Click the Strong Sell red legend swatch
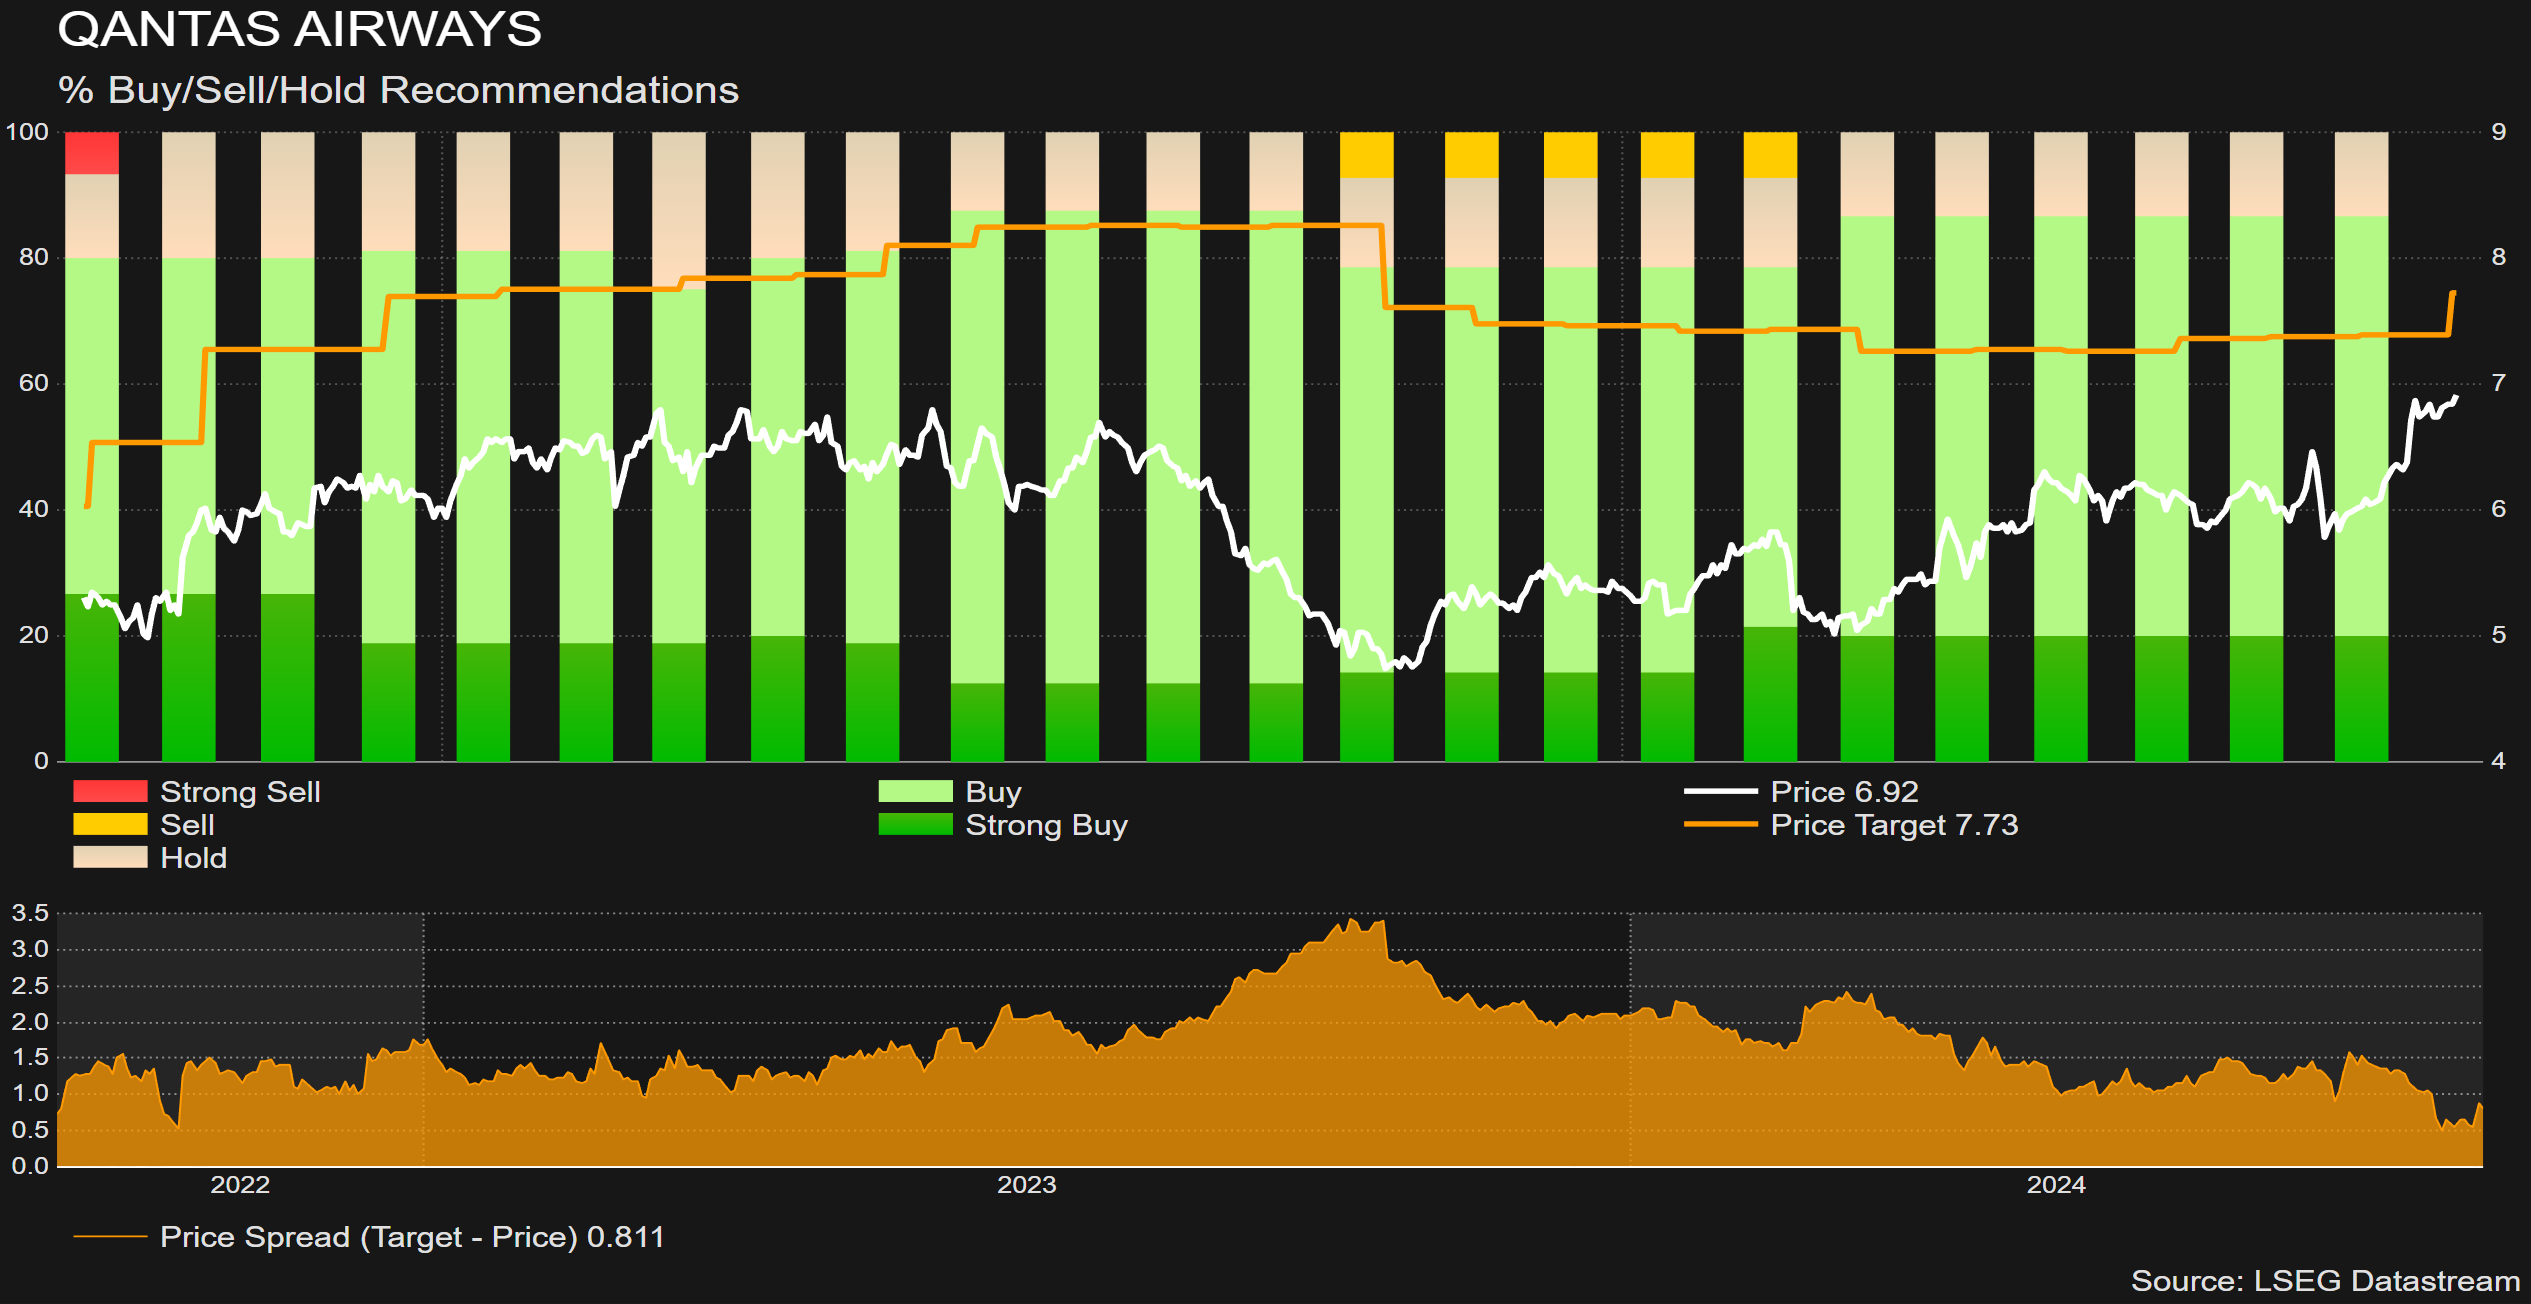Image resolution: width=2531 pixels, height=1304 pixels. pos(110,791)
